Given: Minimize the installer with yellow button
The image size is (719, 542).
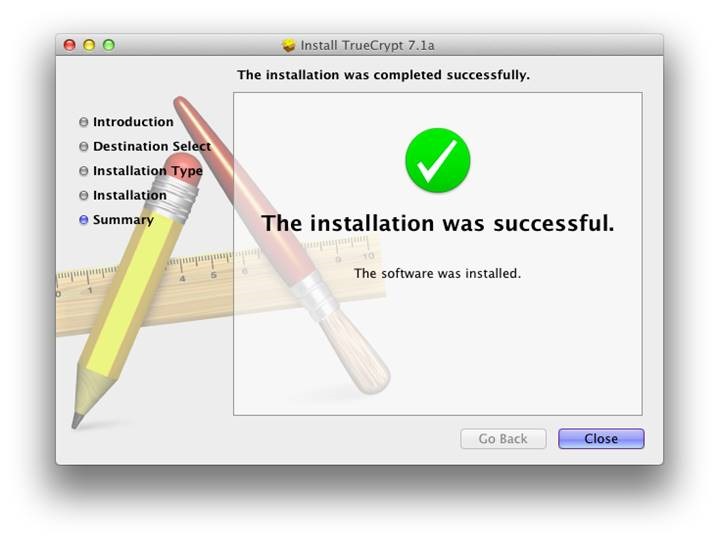Looking at the screenshot, I should 89,45.
